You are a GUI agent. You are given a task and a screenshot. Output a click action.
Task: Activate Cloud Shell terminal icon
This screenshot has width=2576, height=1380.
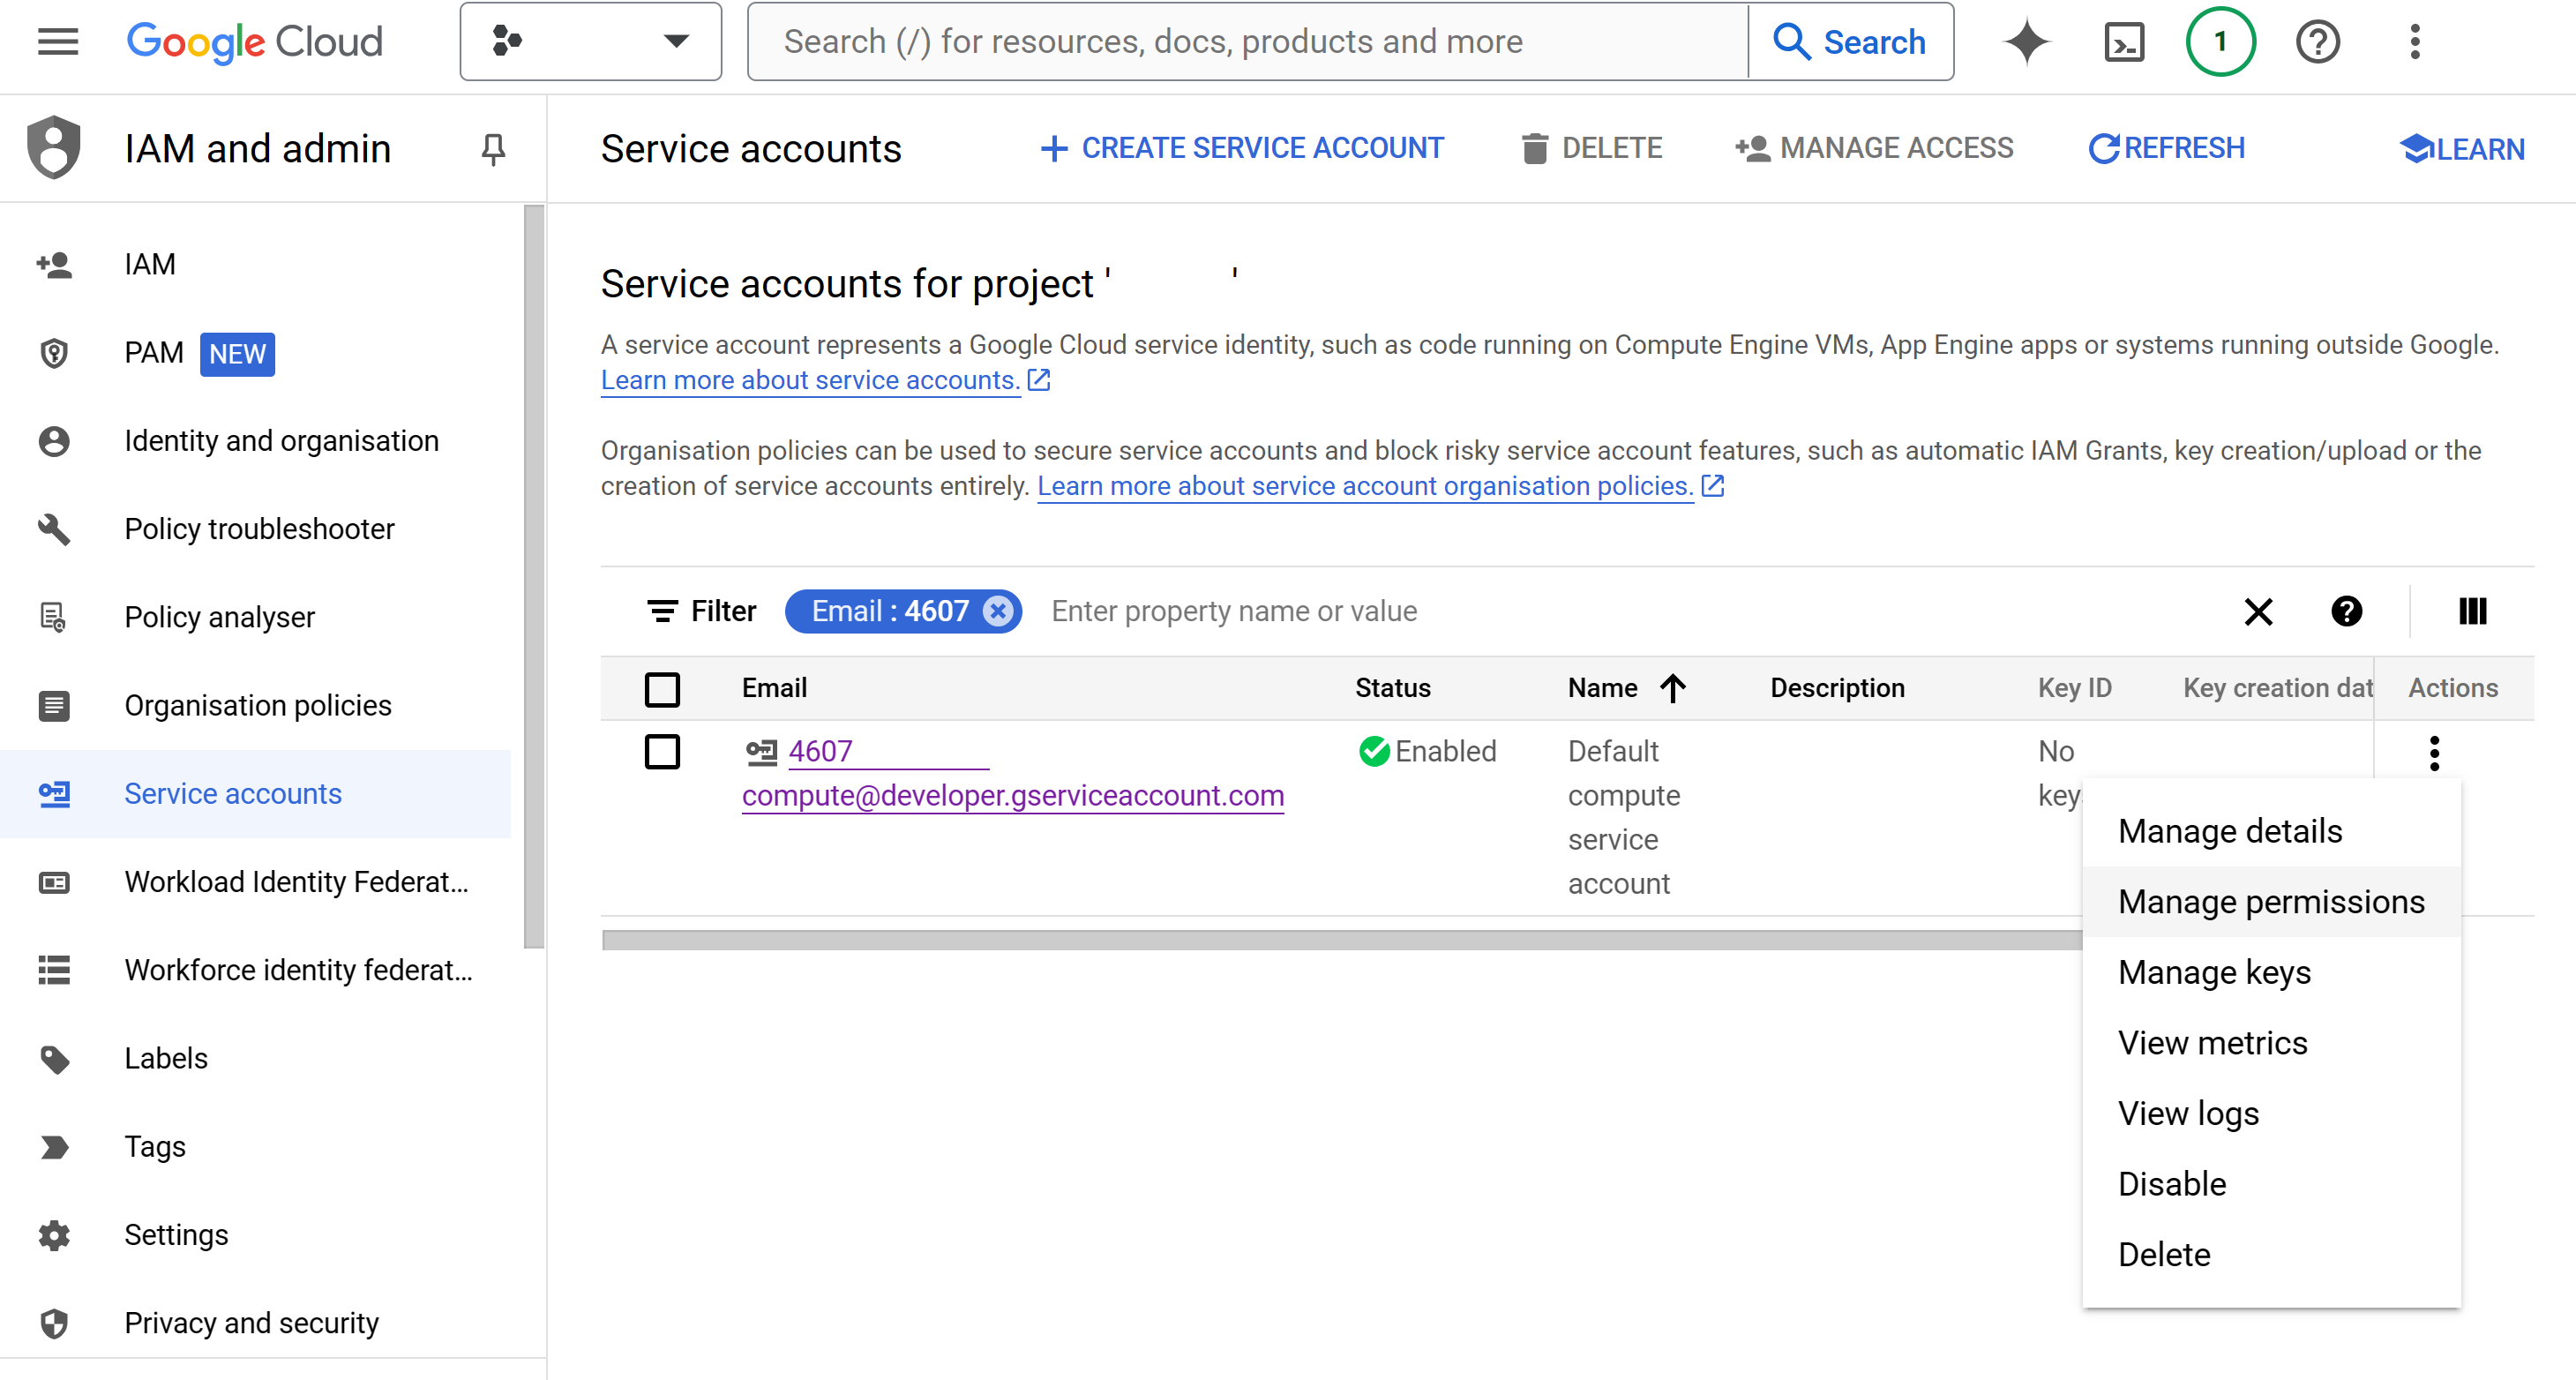(2123, 42)
